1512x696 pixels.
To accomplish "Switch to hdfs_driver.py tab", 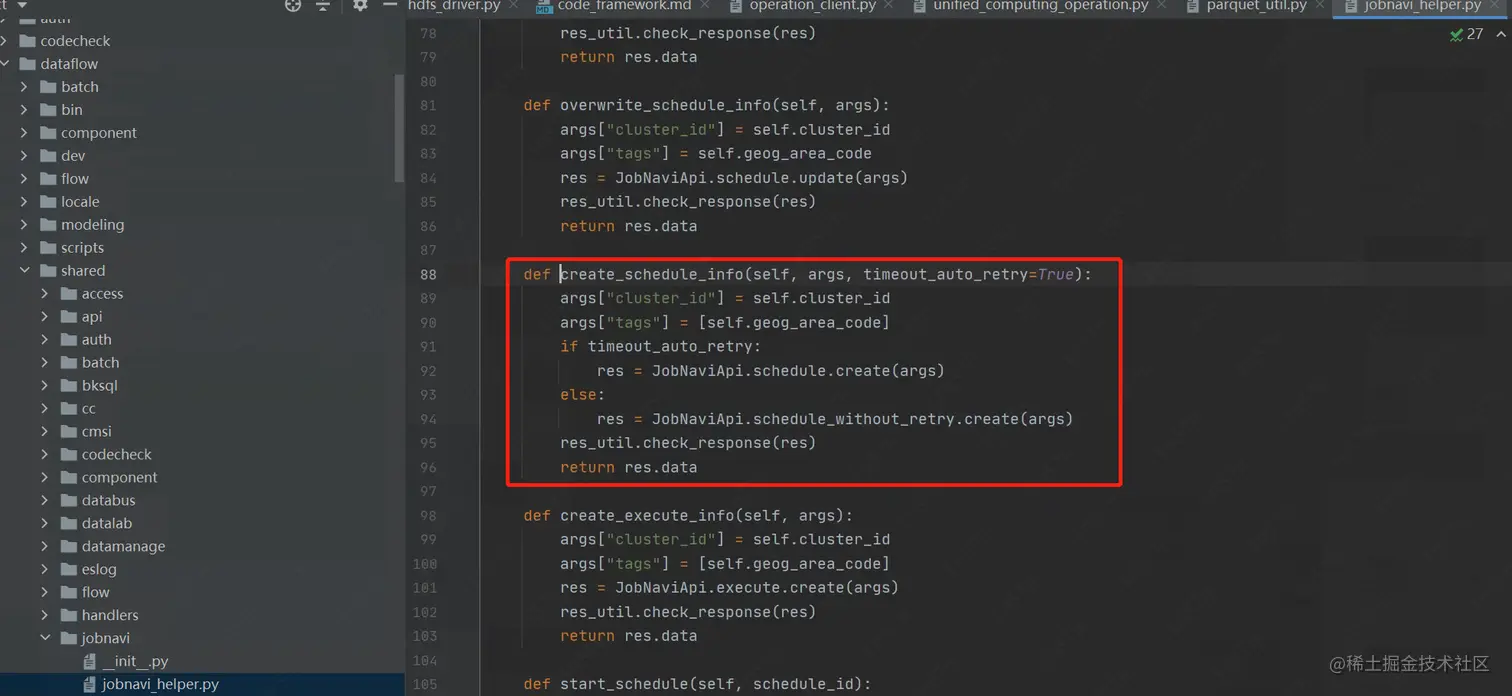I will pyautogui.click(x=454, y=6).
